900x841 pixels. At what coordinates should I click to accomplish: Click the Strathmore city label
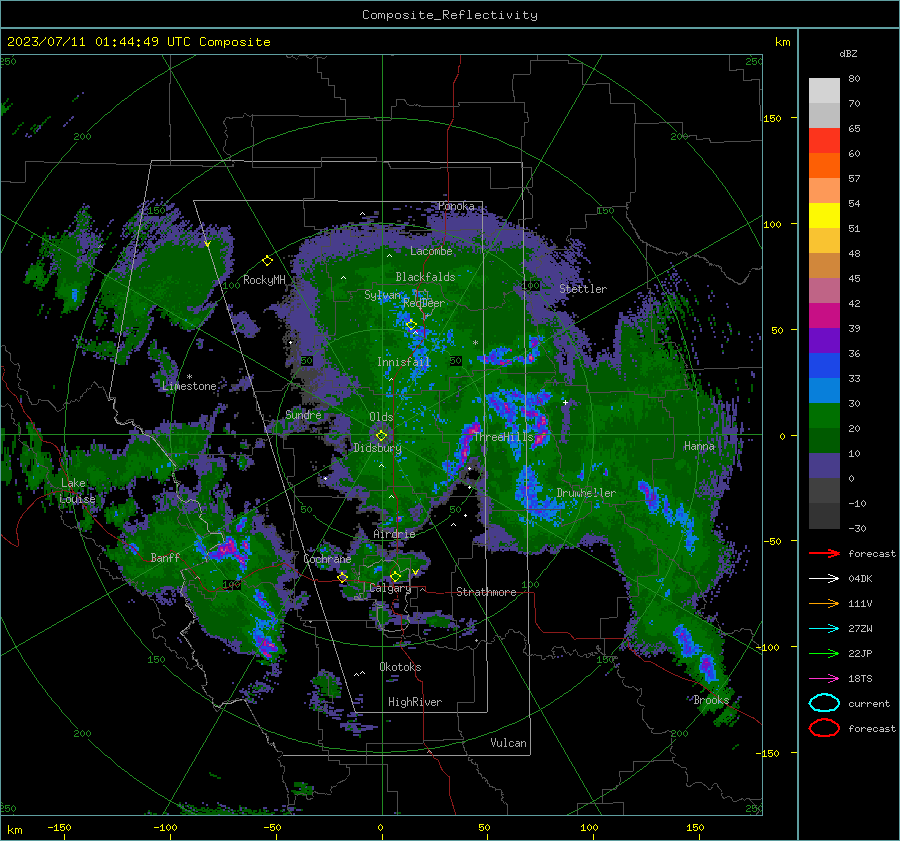tap(486, 592)
